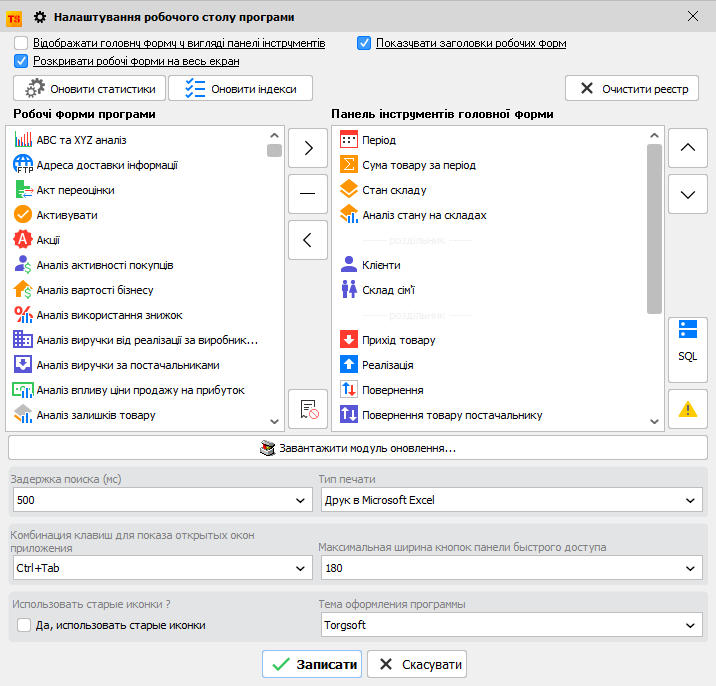Click Завантажити модуль оновлення button
The image size is (716, 686).
358,448
